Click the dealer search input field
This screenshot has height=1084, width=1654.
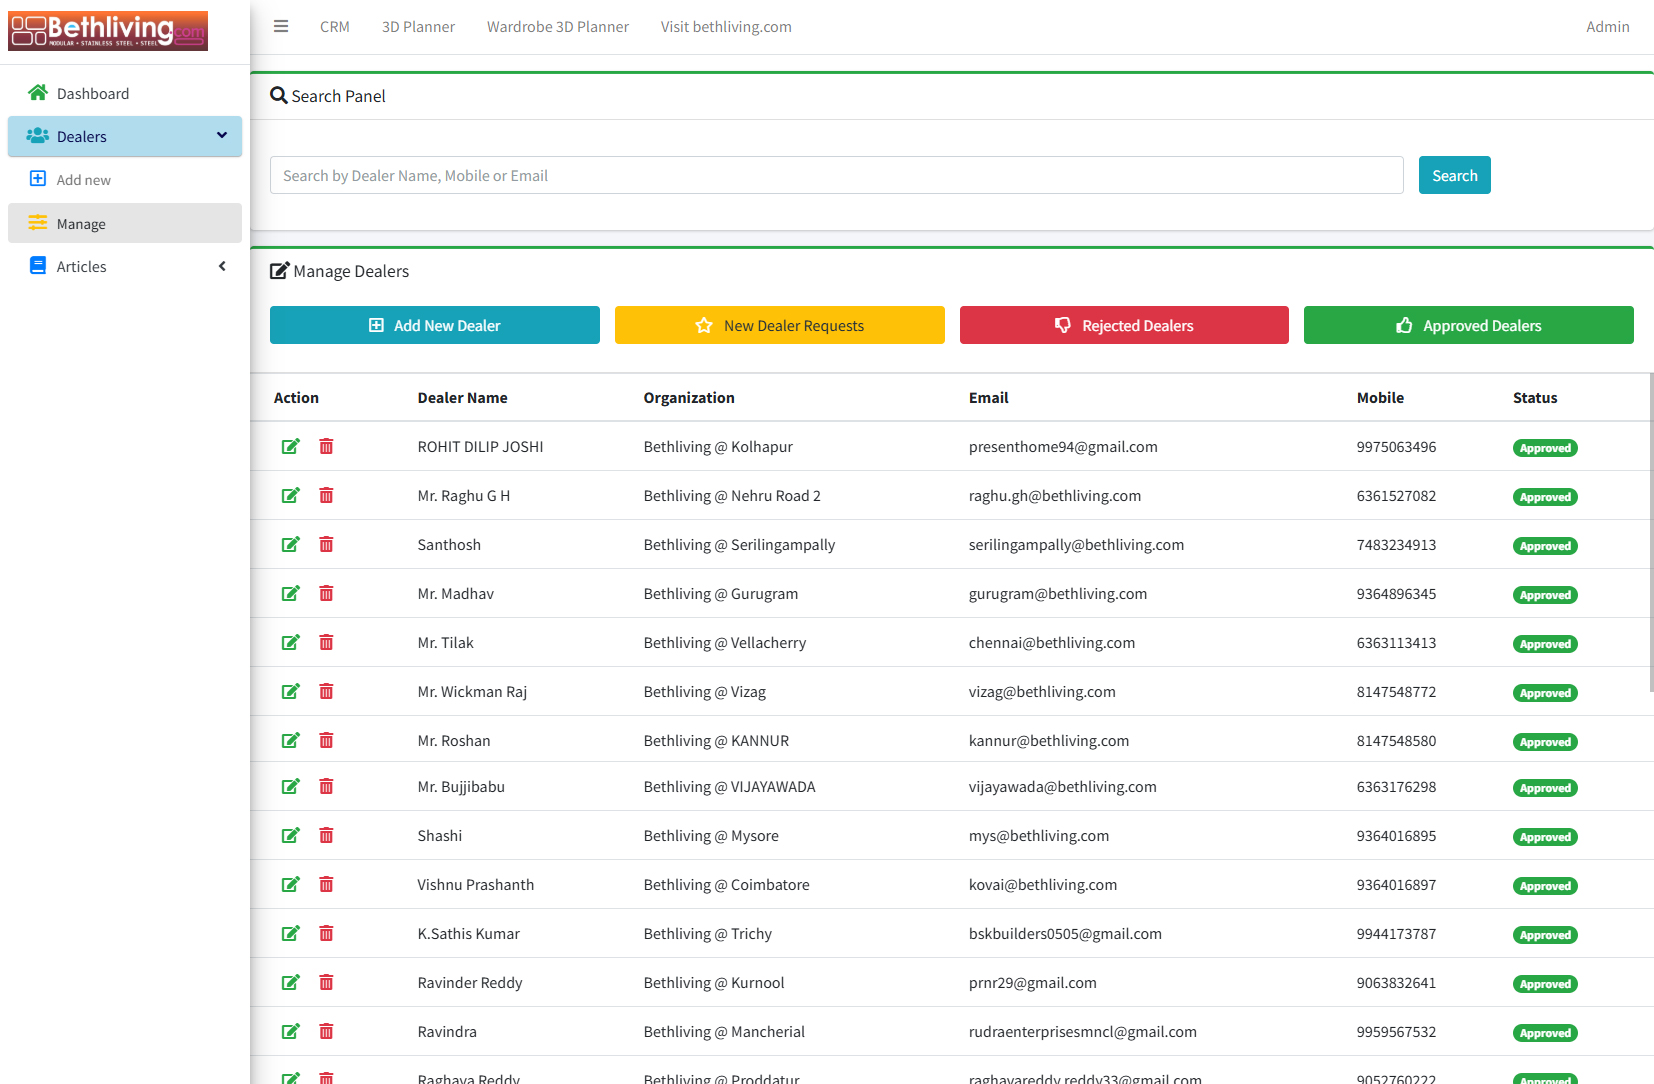[836, 176]
